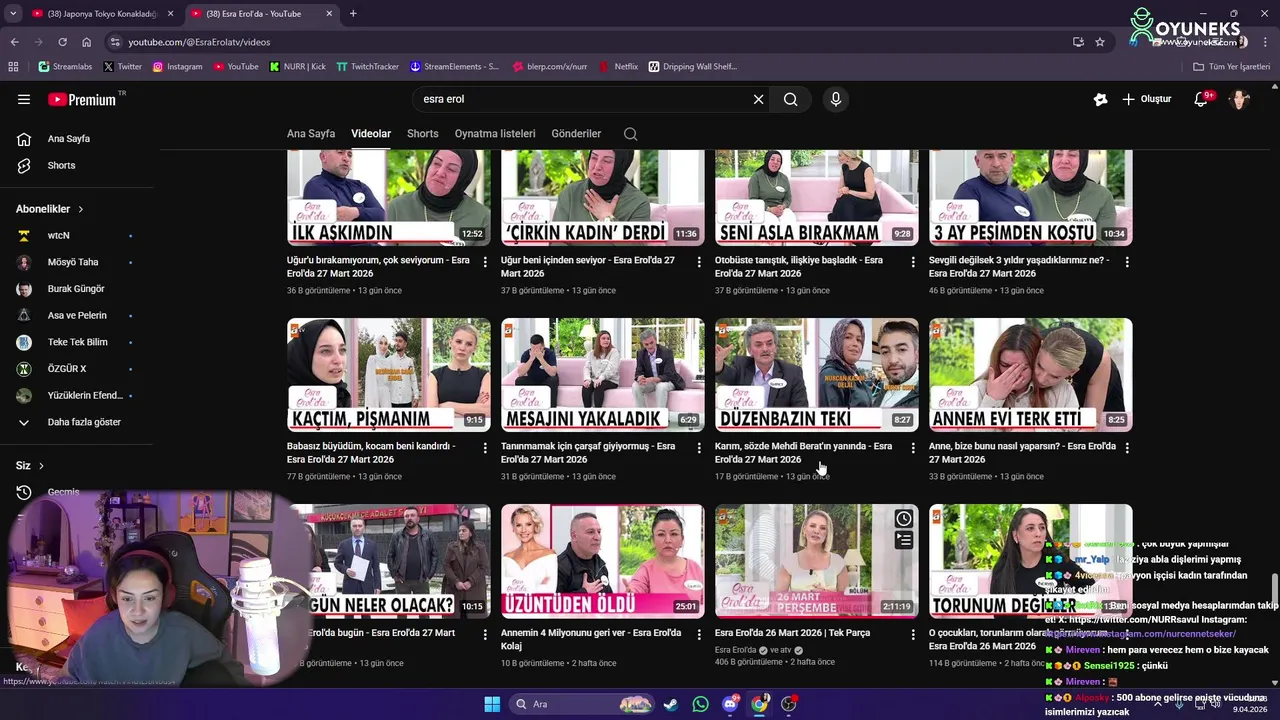Go back in browser history
This screenshot has height=720, width=1280.
[14, 42]
